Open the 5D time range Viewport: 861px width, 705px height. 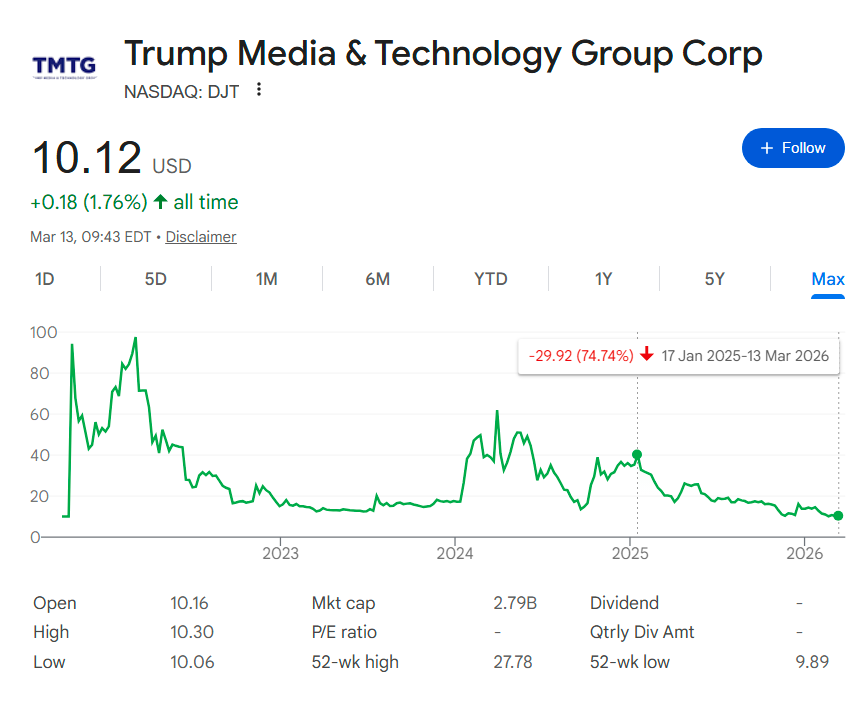pos(155,279)
